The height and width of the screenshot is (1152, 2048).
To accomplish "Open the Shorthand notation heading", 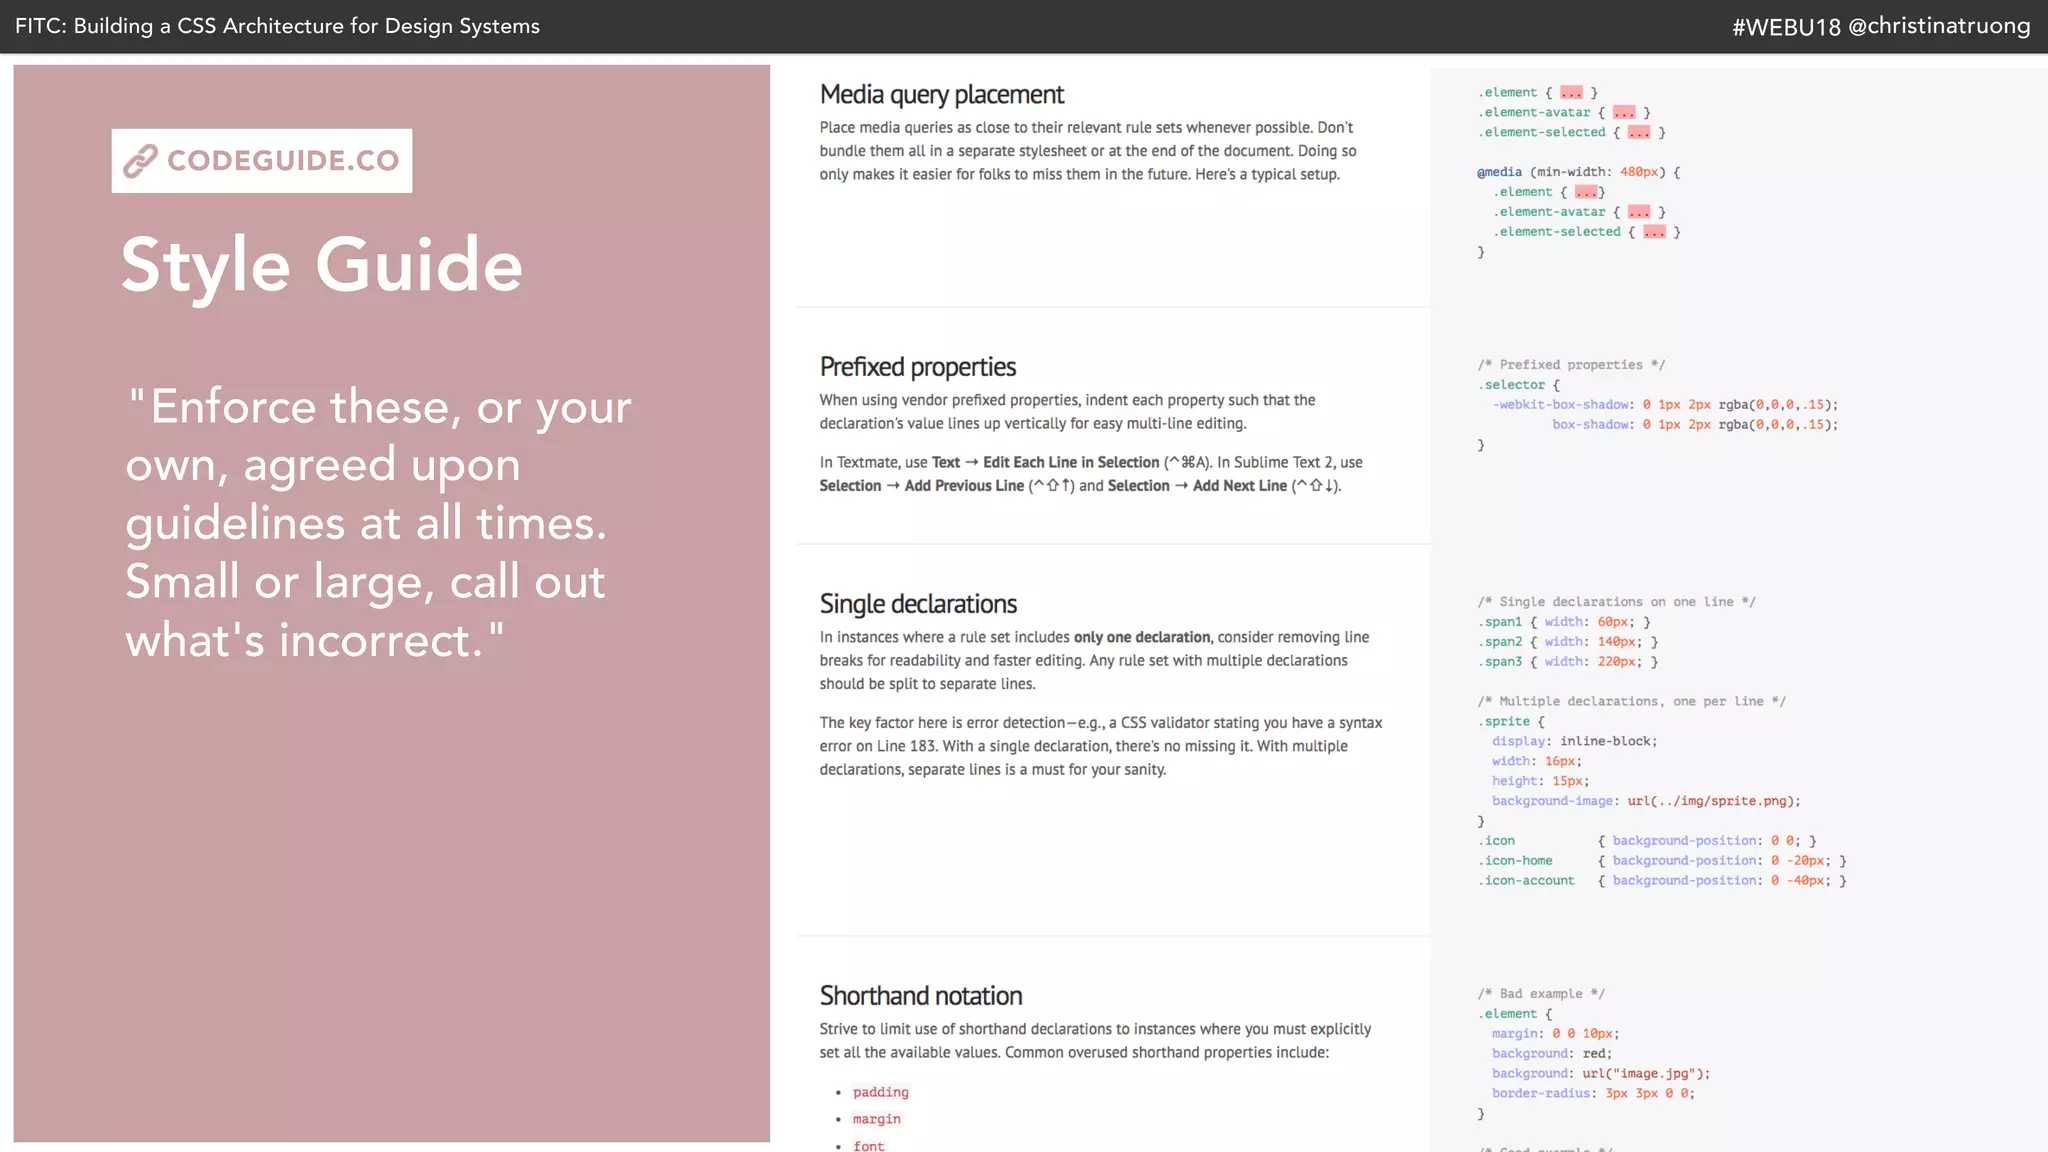I will [920, 996].
